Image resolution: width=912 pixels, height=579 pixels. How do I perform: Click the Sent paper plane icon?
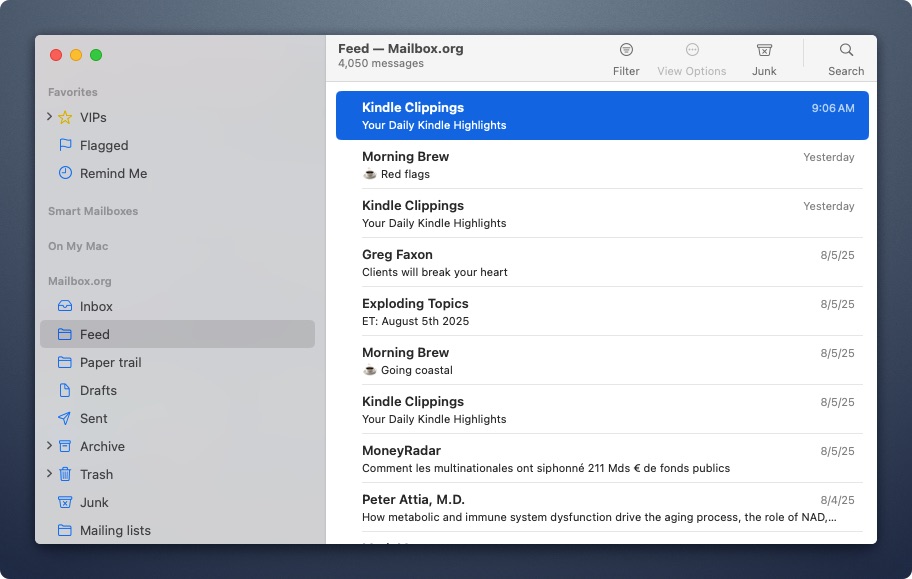point(65,418)
